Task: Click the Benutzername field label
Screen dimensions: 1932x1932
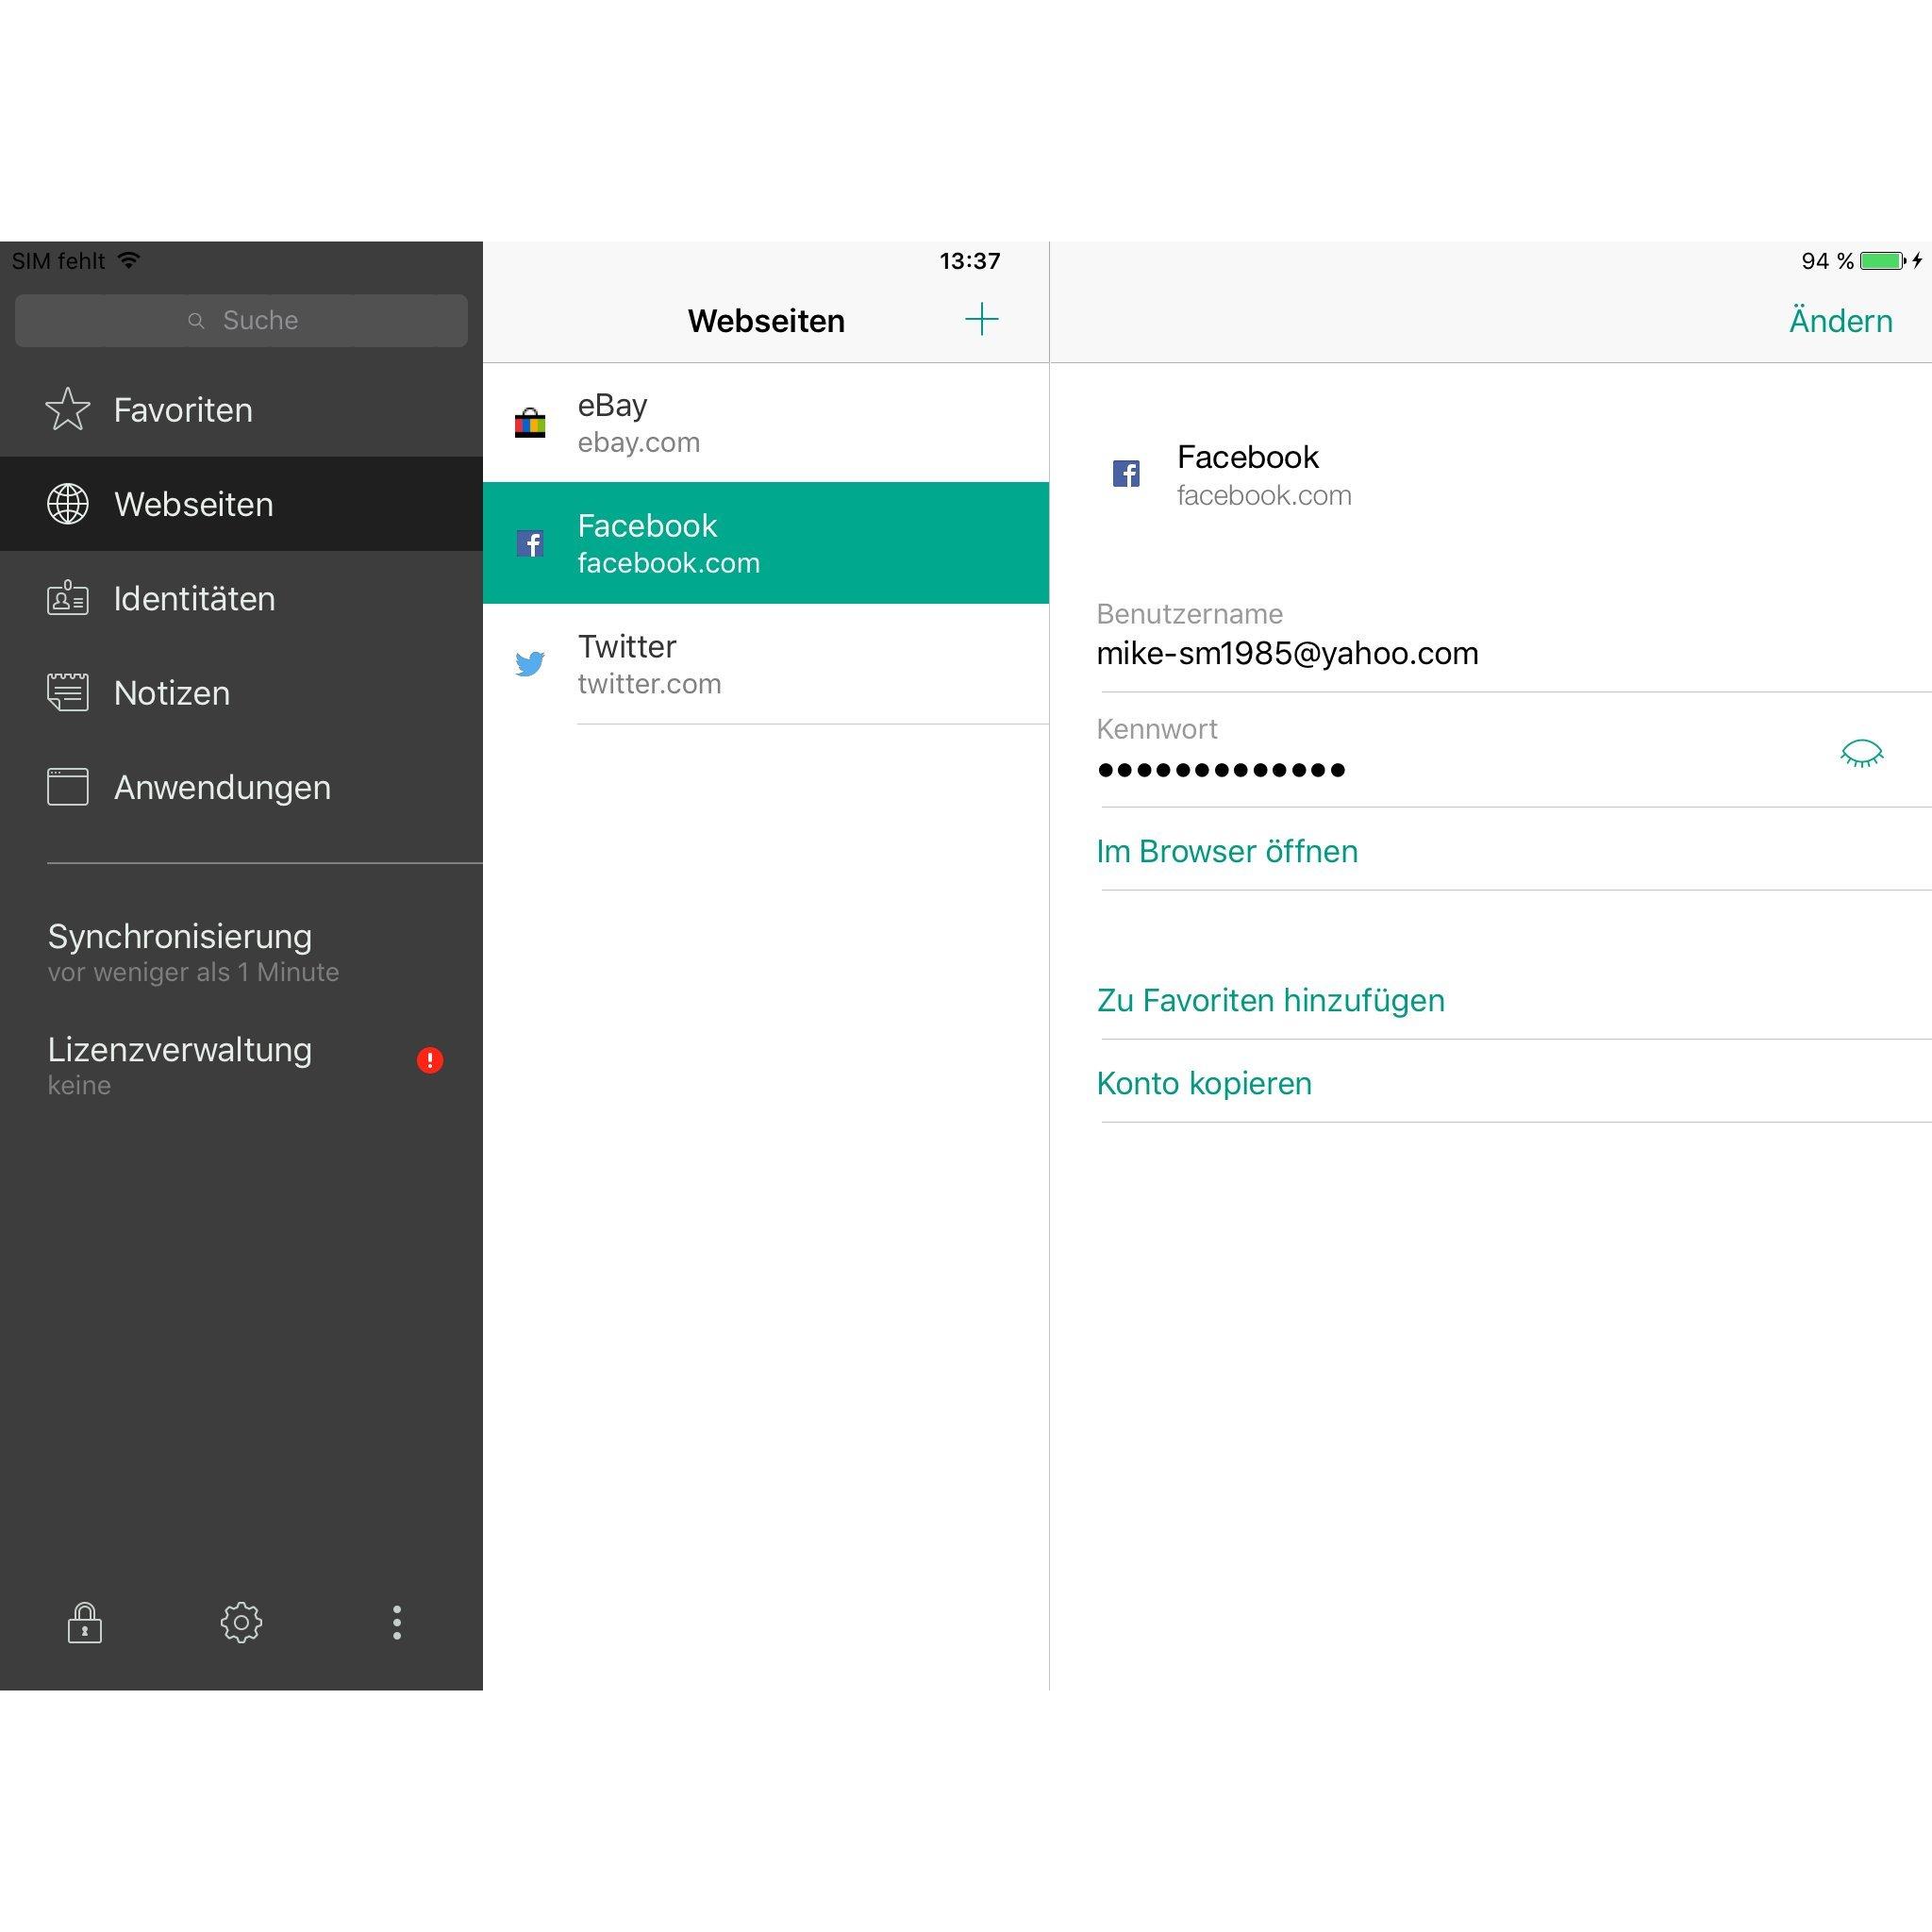Action: (1190, 614)
